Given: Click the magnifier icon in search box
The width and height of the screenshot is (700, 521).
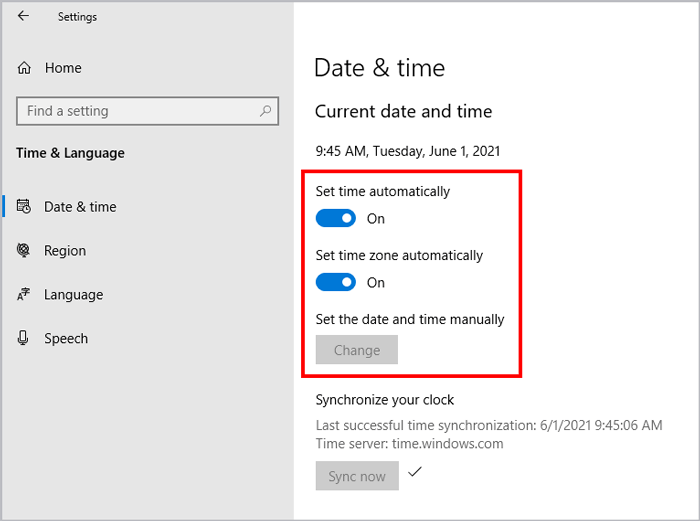Looking at the screenshot, I should click(265, 111).
